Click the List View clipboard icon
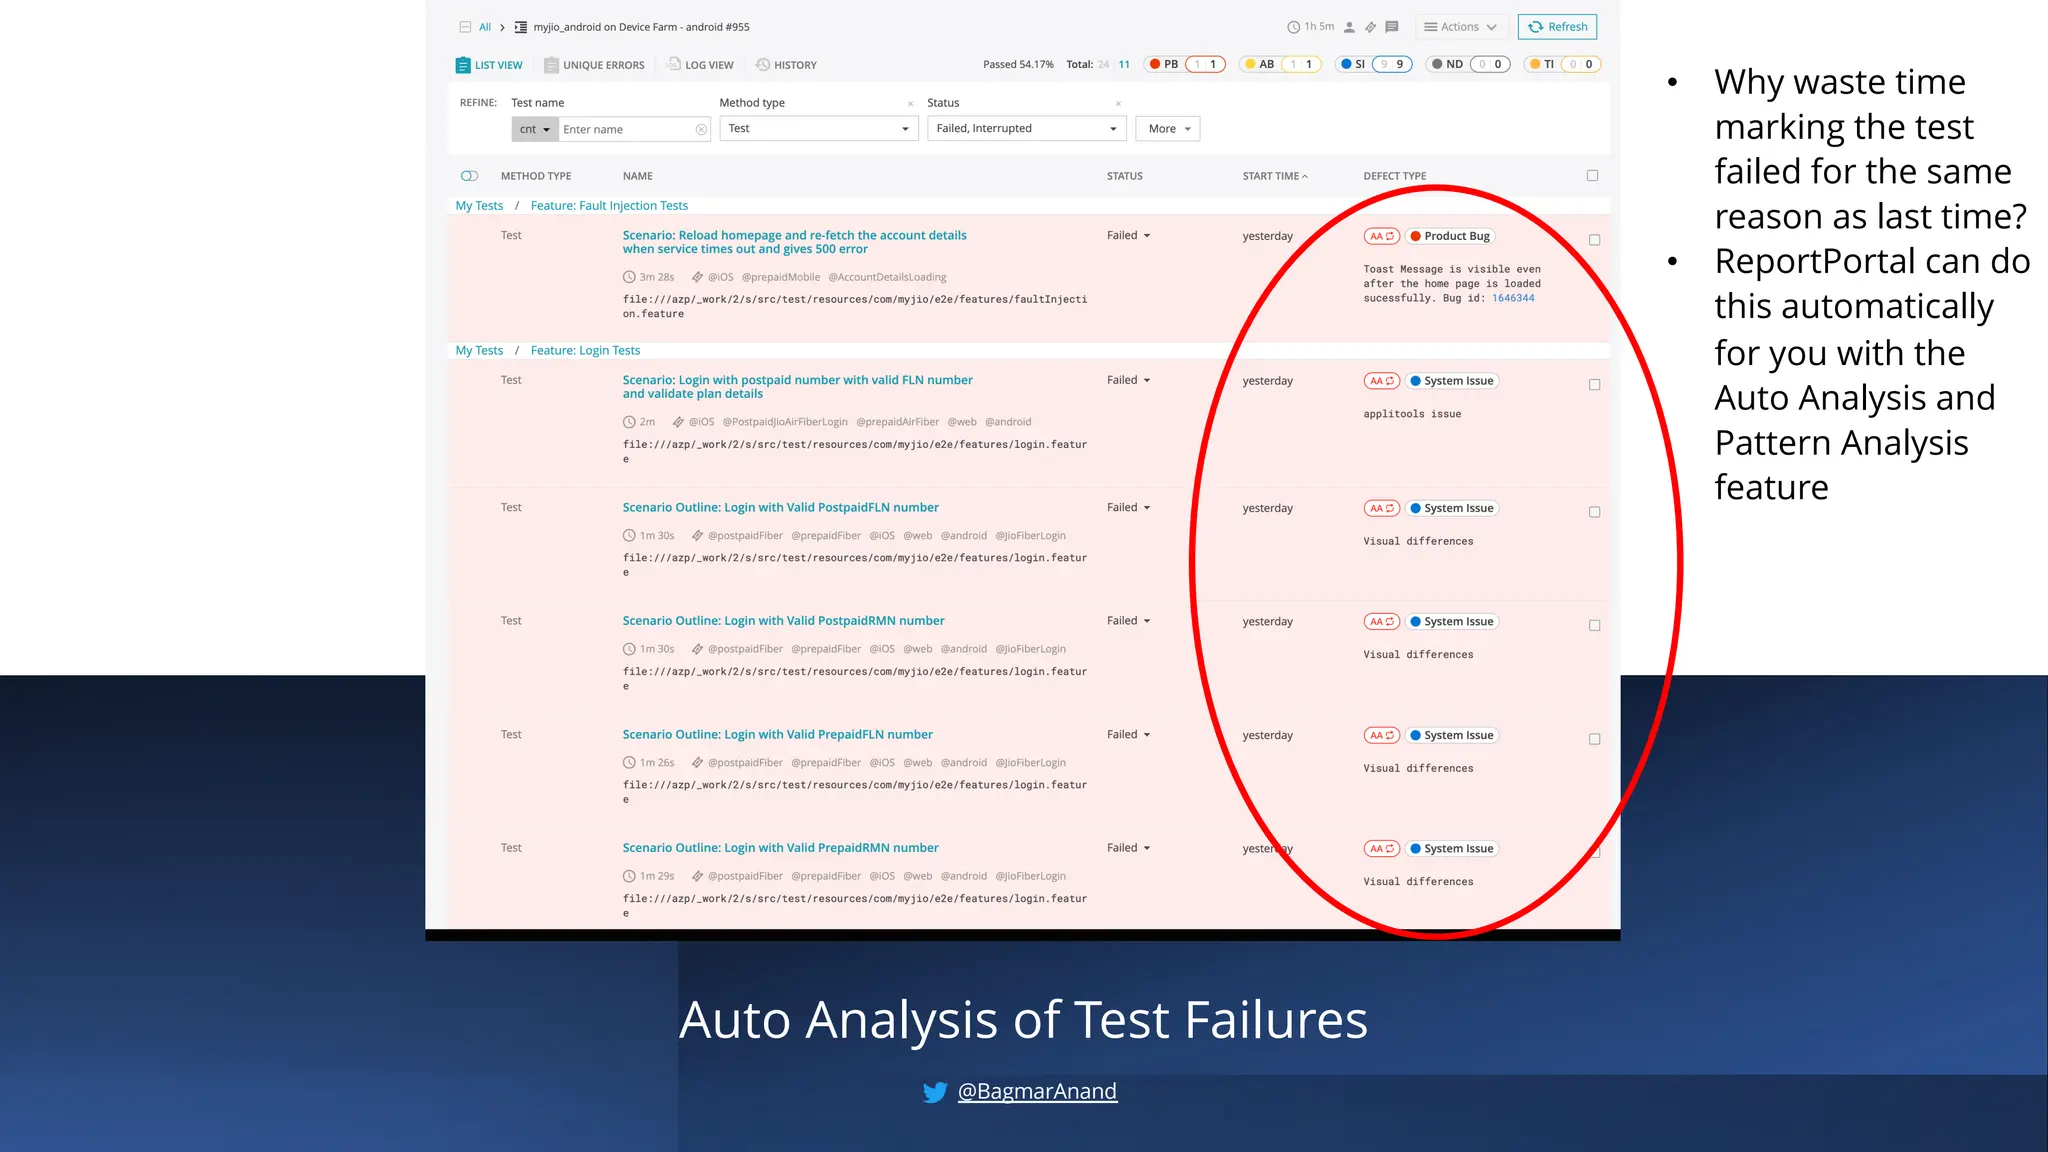2048x1152 pixels. tap(462, 65)
